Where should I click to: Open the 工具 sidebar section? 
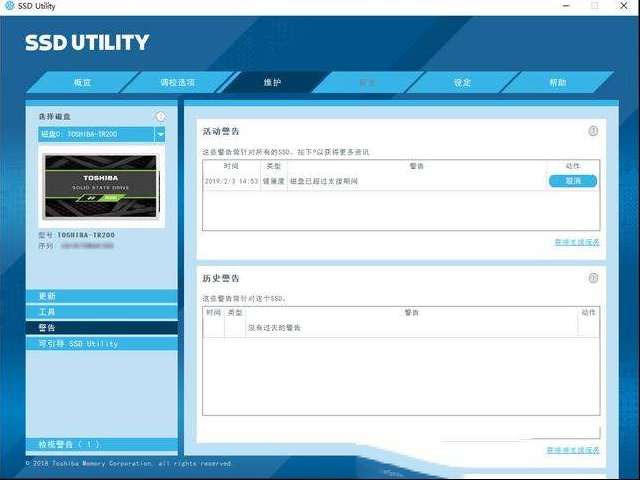click(x=102, y=312)
